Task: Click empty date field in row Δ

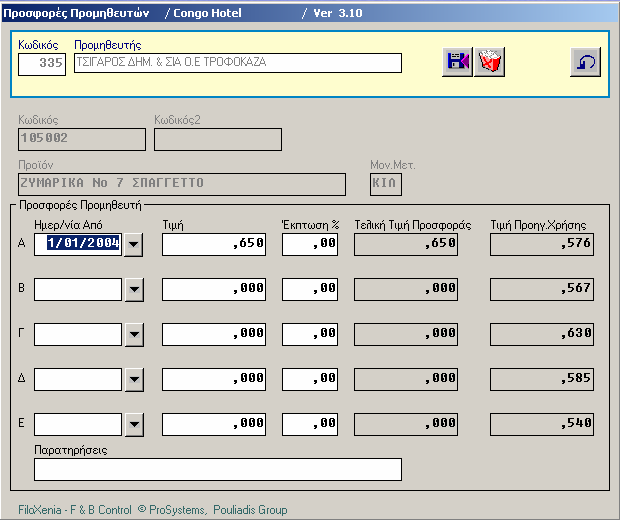Action: [78, 380]
